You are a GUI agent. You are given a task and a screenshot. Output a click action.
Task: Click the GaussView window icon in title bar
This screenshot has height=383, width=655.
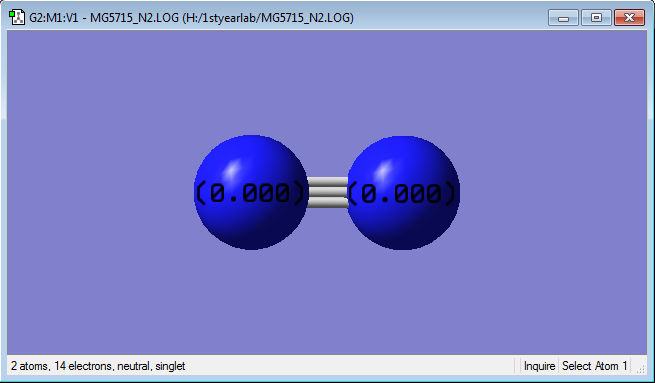(x=18, y=18)
